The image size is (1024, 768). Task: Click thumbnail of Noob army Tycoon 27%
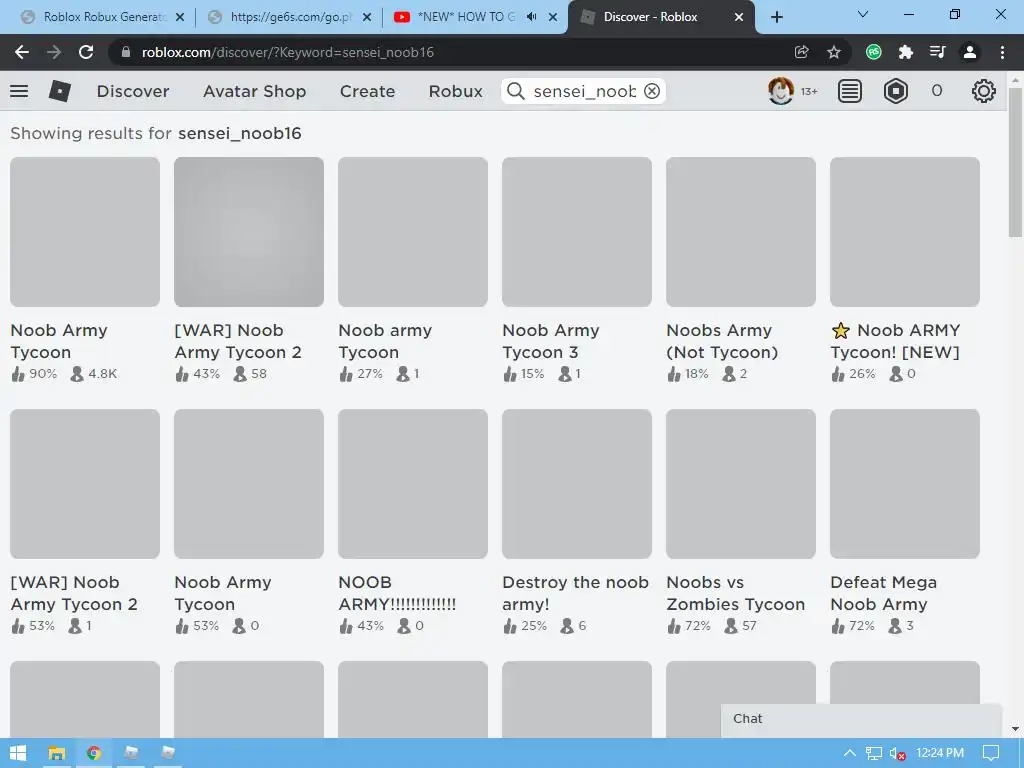coord(413,232)
